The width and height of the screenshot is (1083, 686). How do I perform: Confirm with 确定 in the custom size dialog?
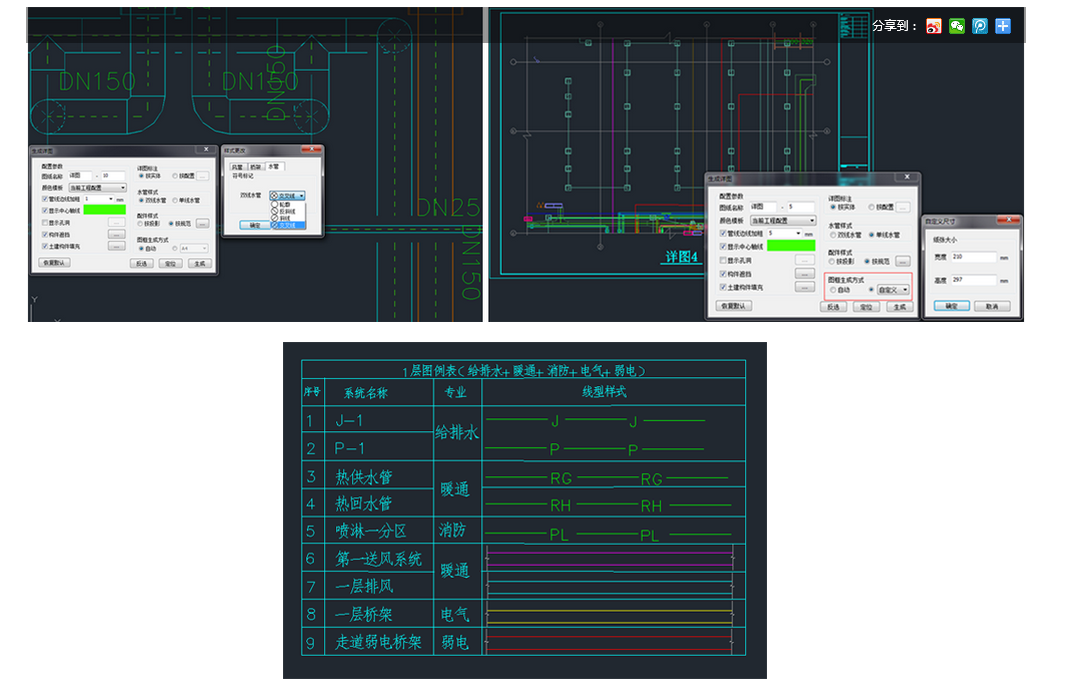coord(951,306)
